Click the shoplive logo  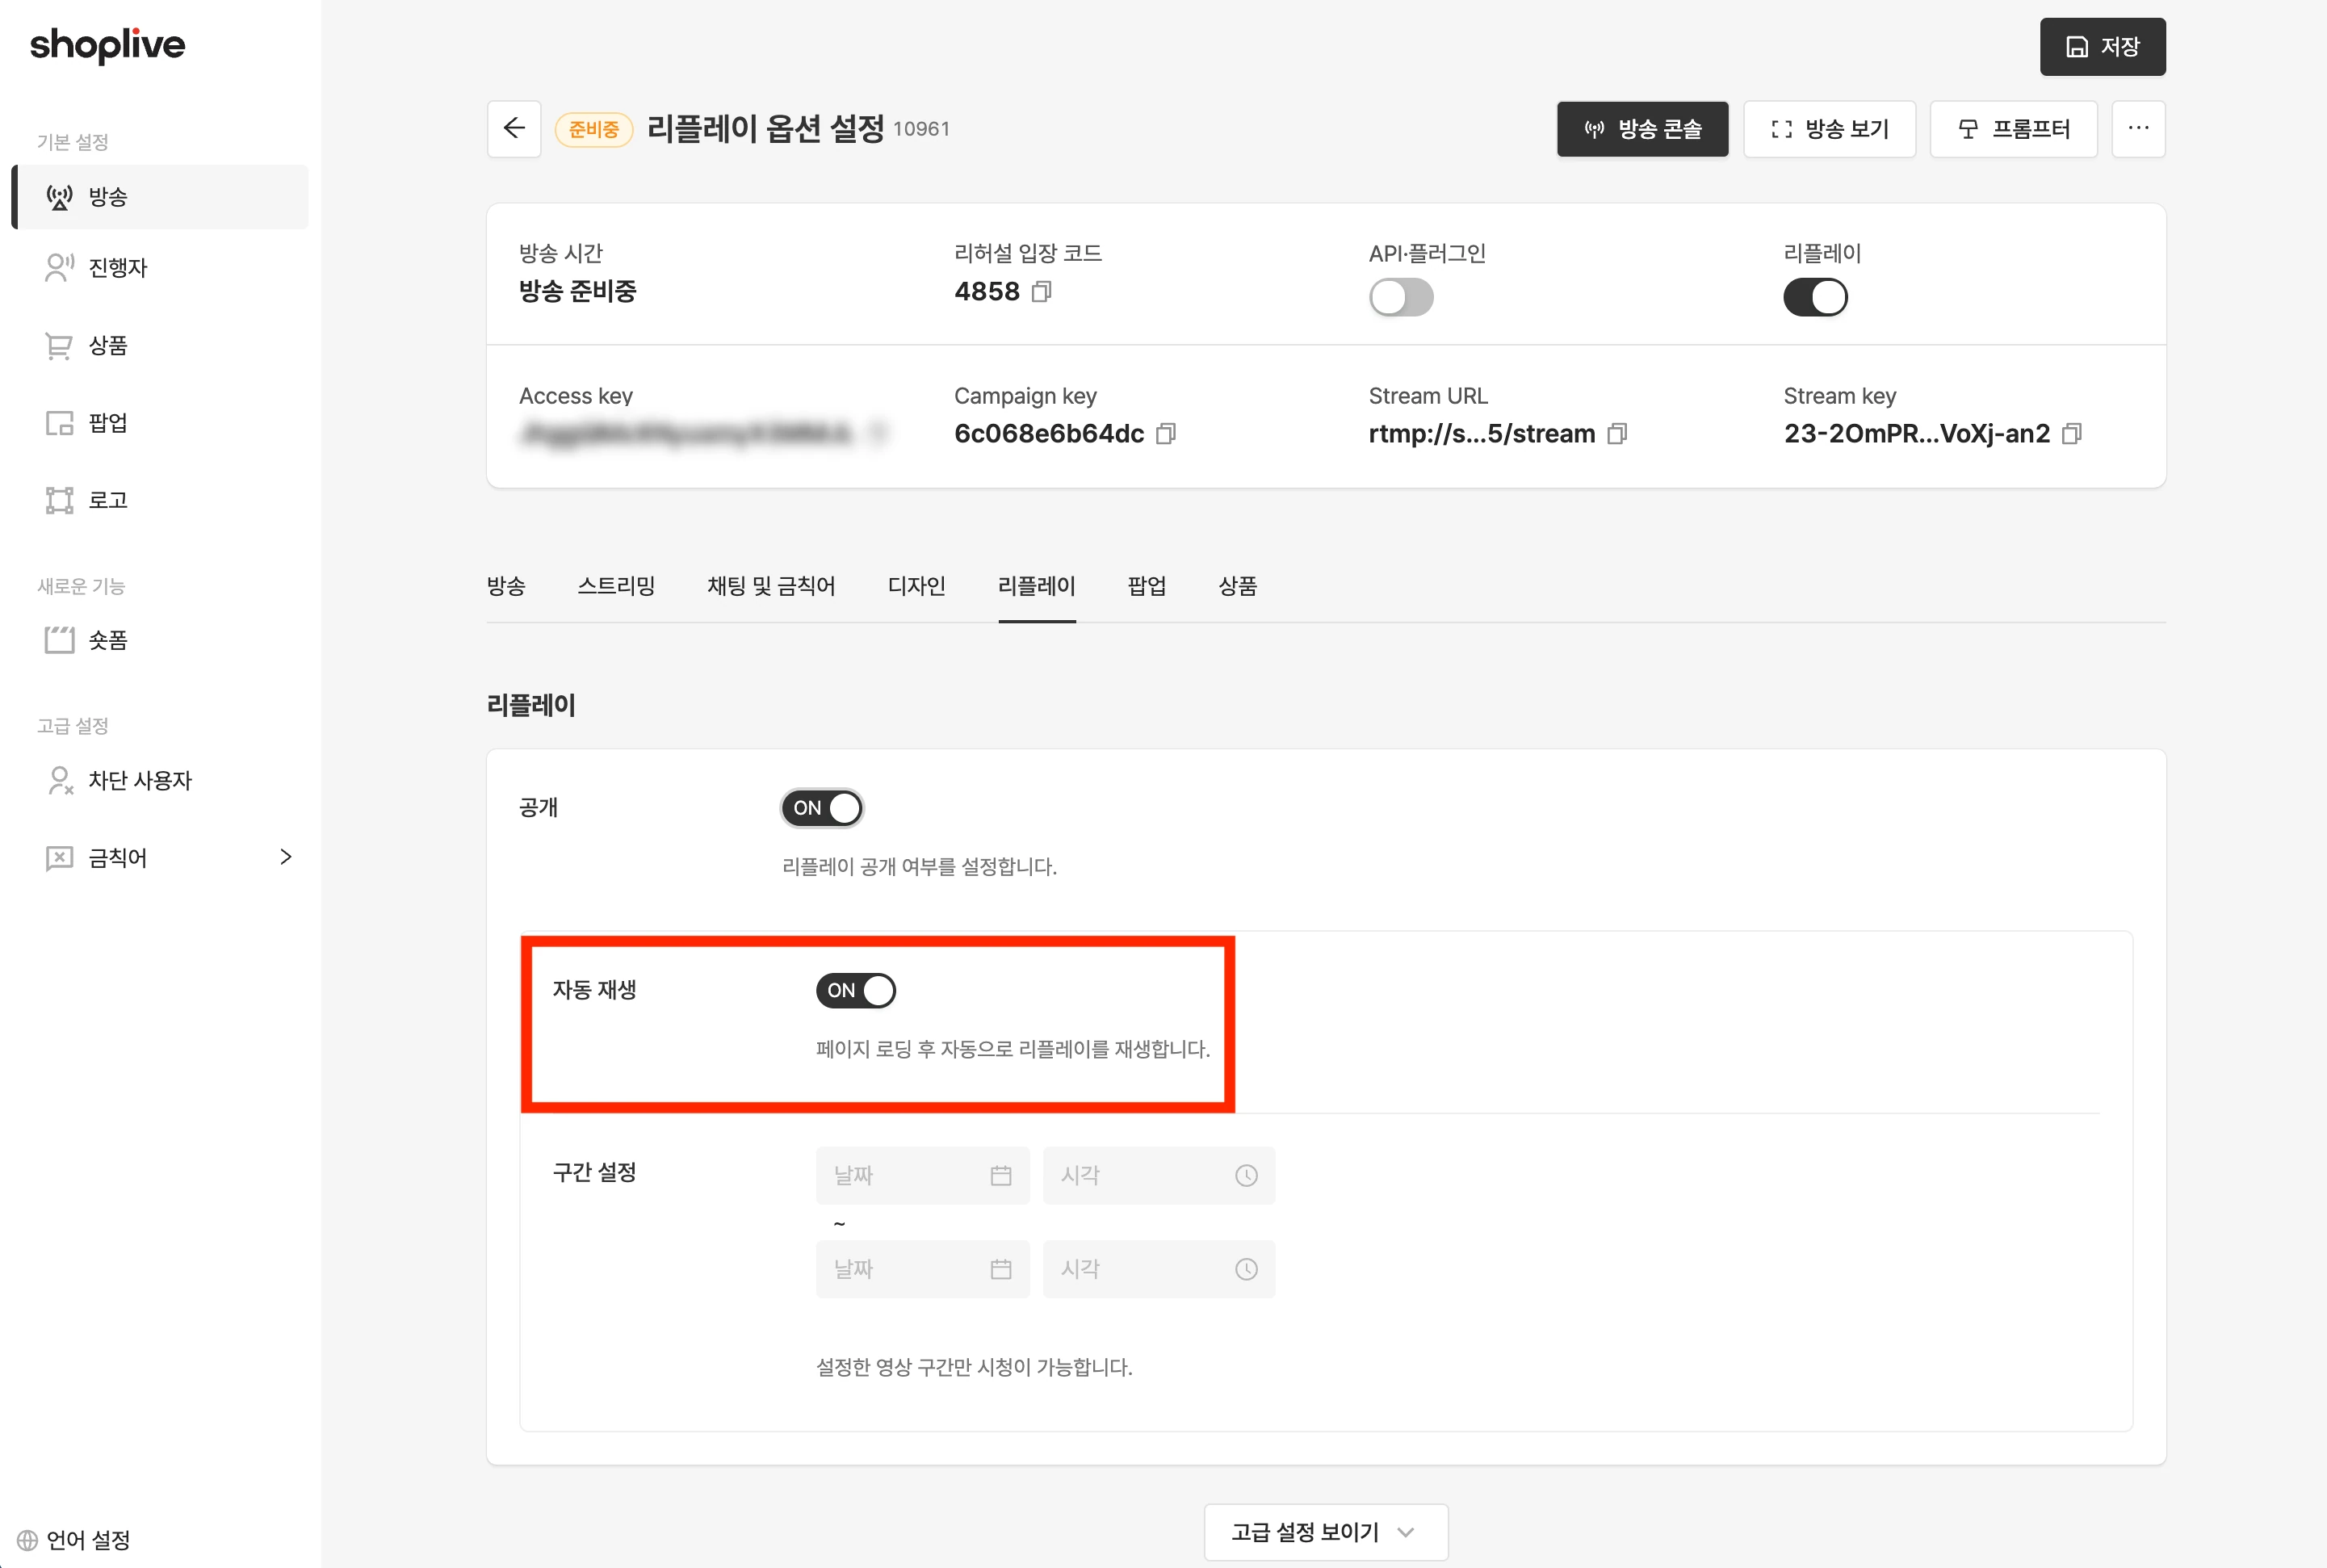coord(108,45)
